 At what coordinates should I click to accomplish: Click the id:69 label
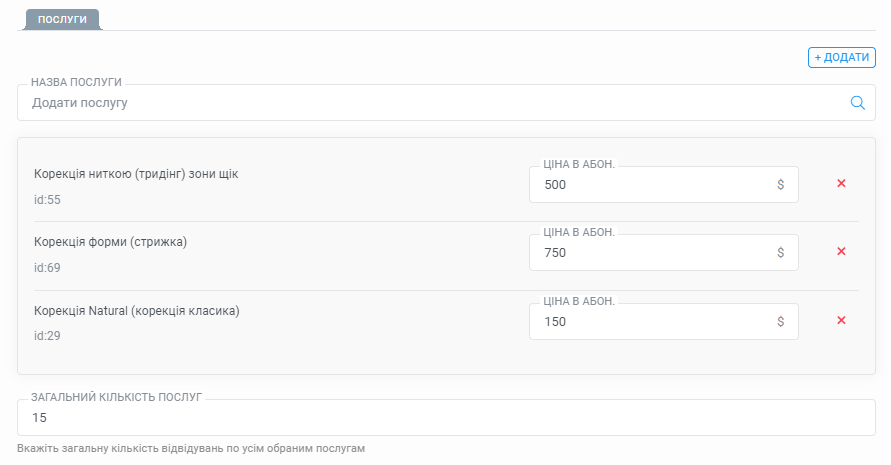(x=47, y=268)
